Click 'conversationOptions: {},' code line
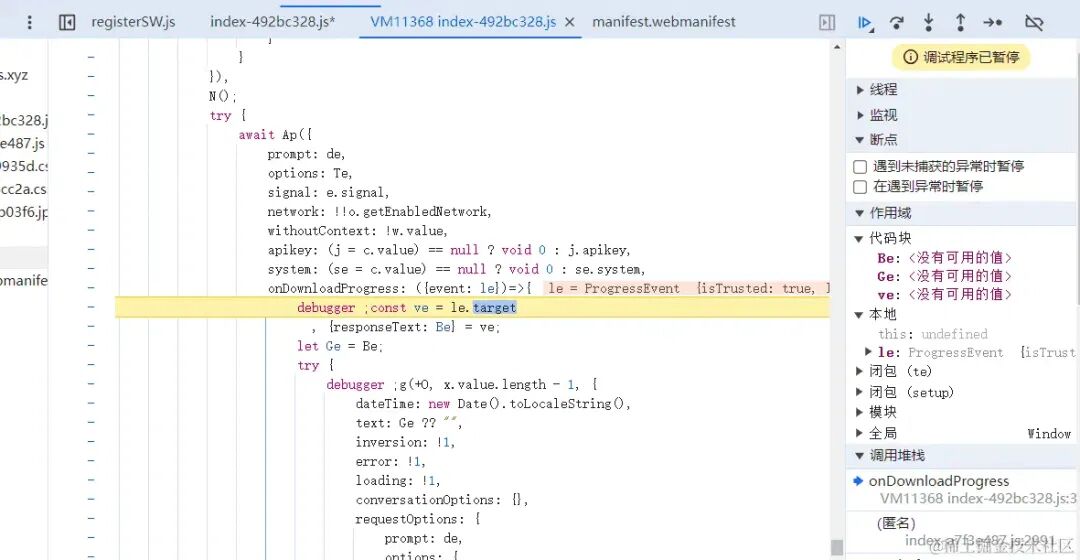Viewport: 1080px width, 560px height. coord(442,500)
